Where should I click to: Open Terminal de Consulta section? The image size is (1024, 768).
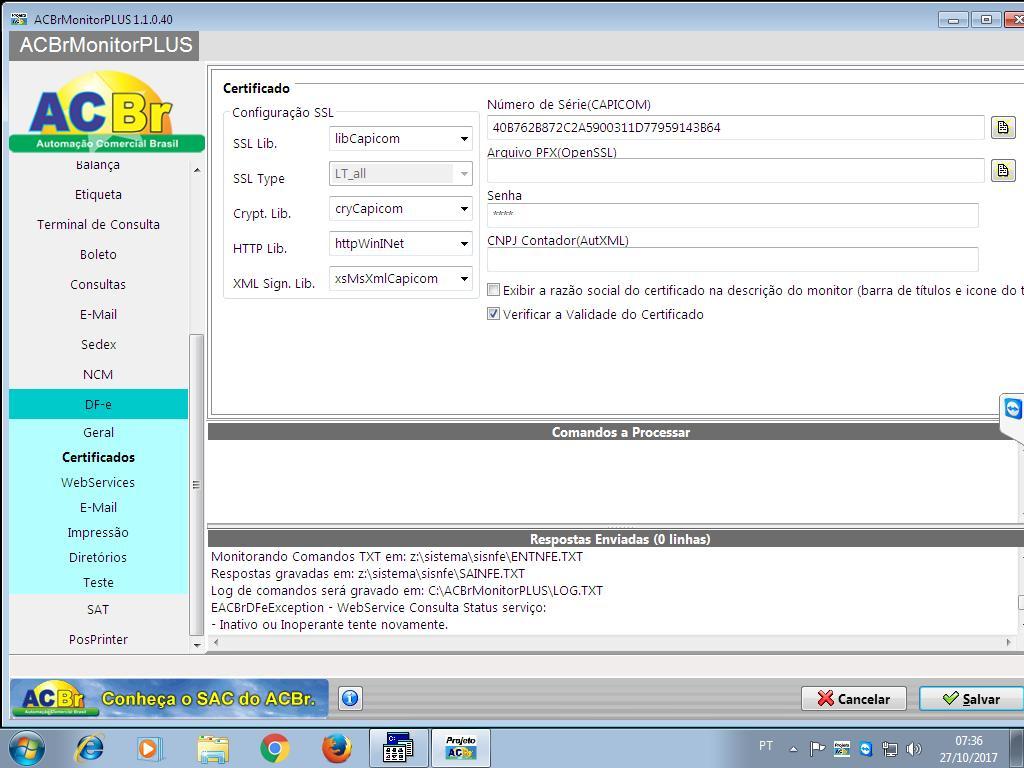tap(98, 225)
